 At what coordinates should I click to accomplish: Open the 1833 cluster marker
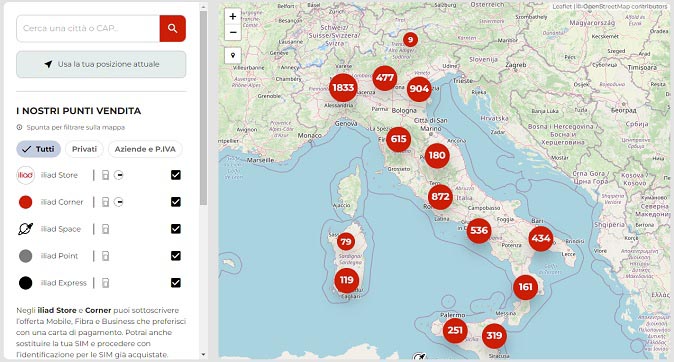[343, 88]
